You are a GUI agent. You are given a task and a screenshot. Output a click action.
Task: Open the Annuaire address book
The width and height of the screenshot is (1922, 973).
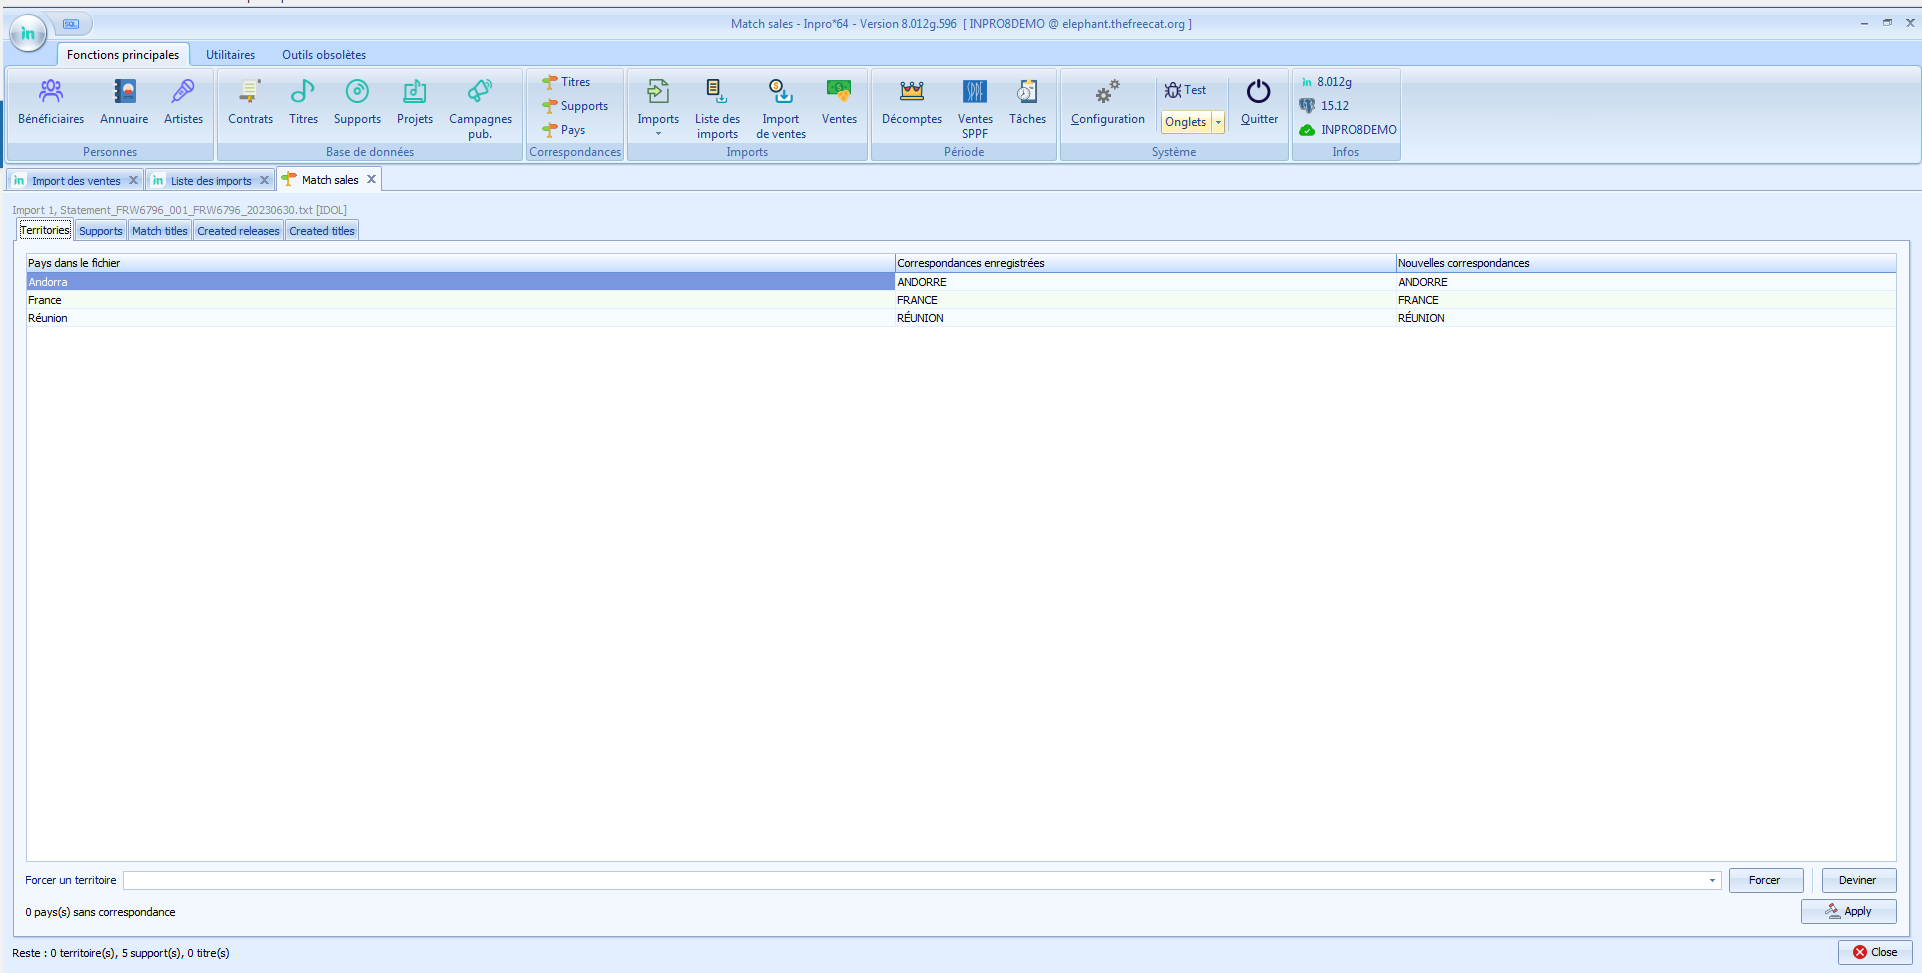pos(124,93)
